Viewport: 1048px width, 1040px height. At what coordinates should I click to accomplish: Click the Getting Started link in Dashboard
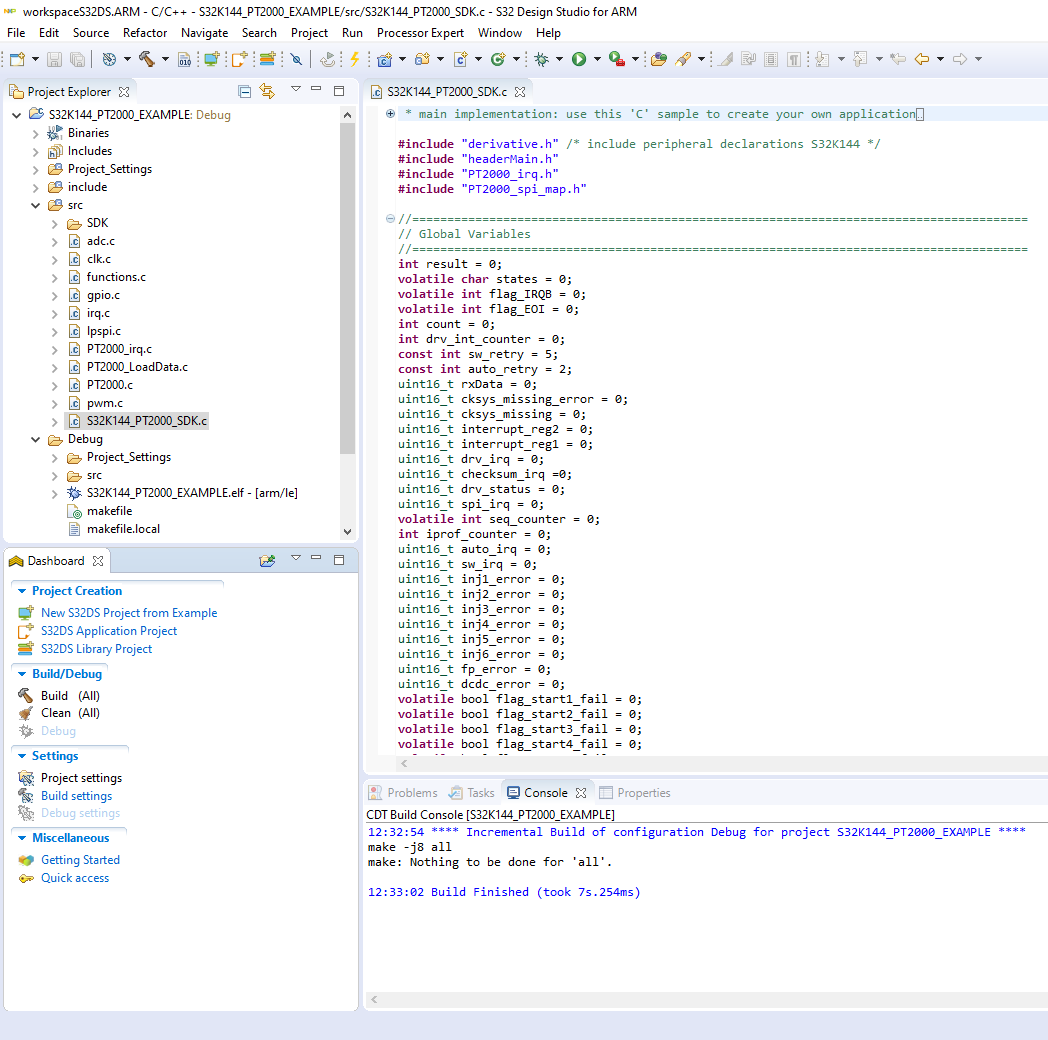80,859
